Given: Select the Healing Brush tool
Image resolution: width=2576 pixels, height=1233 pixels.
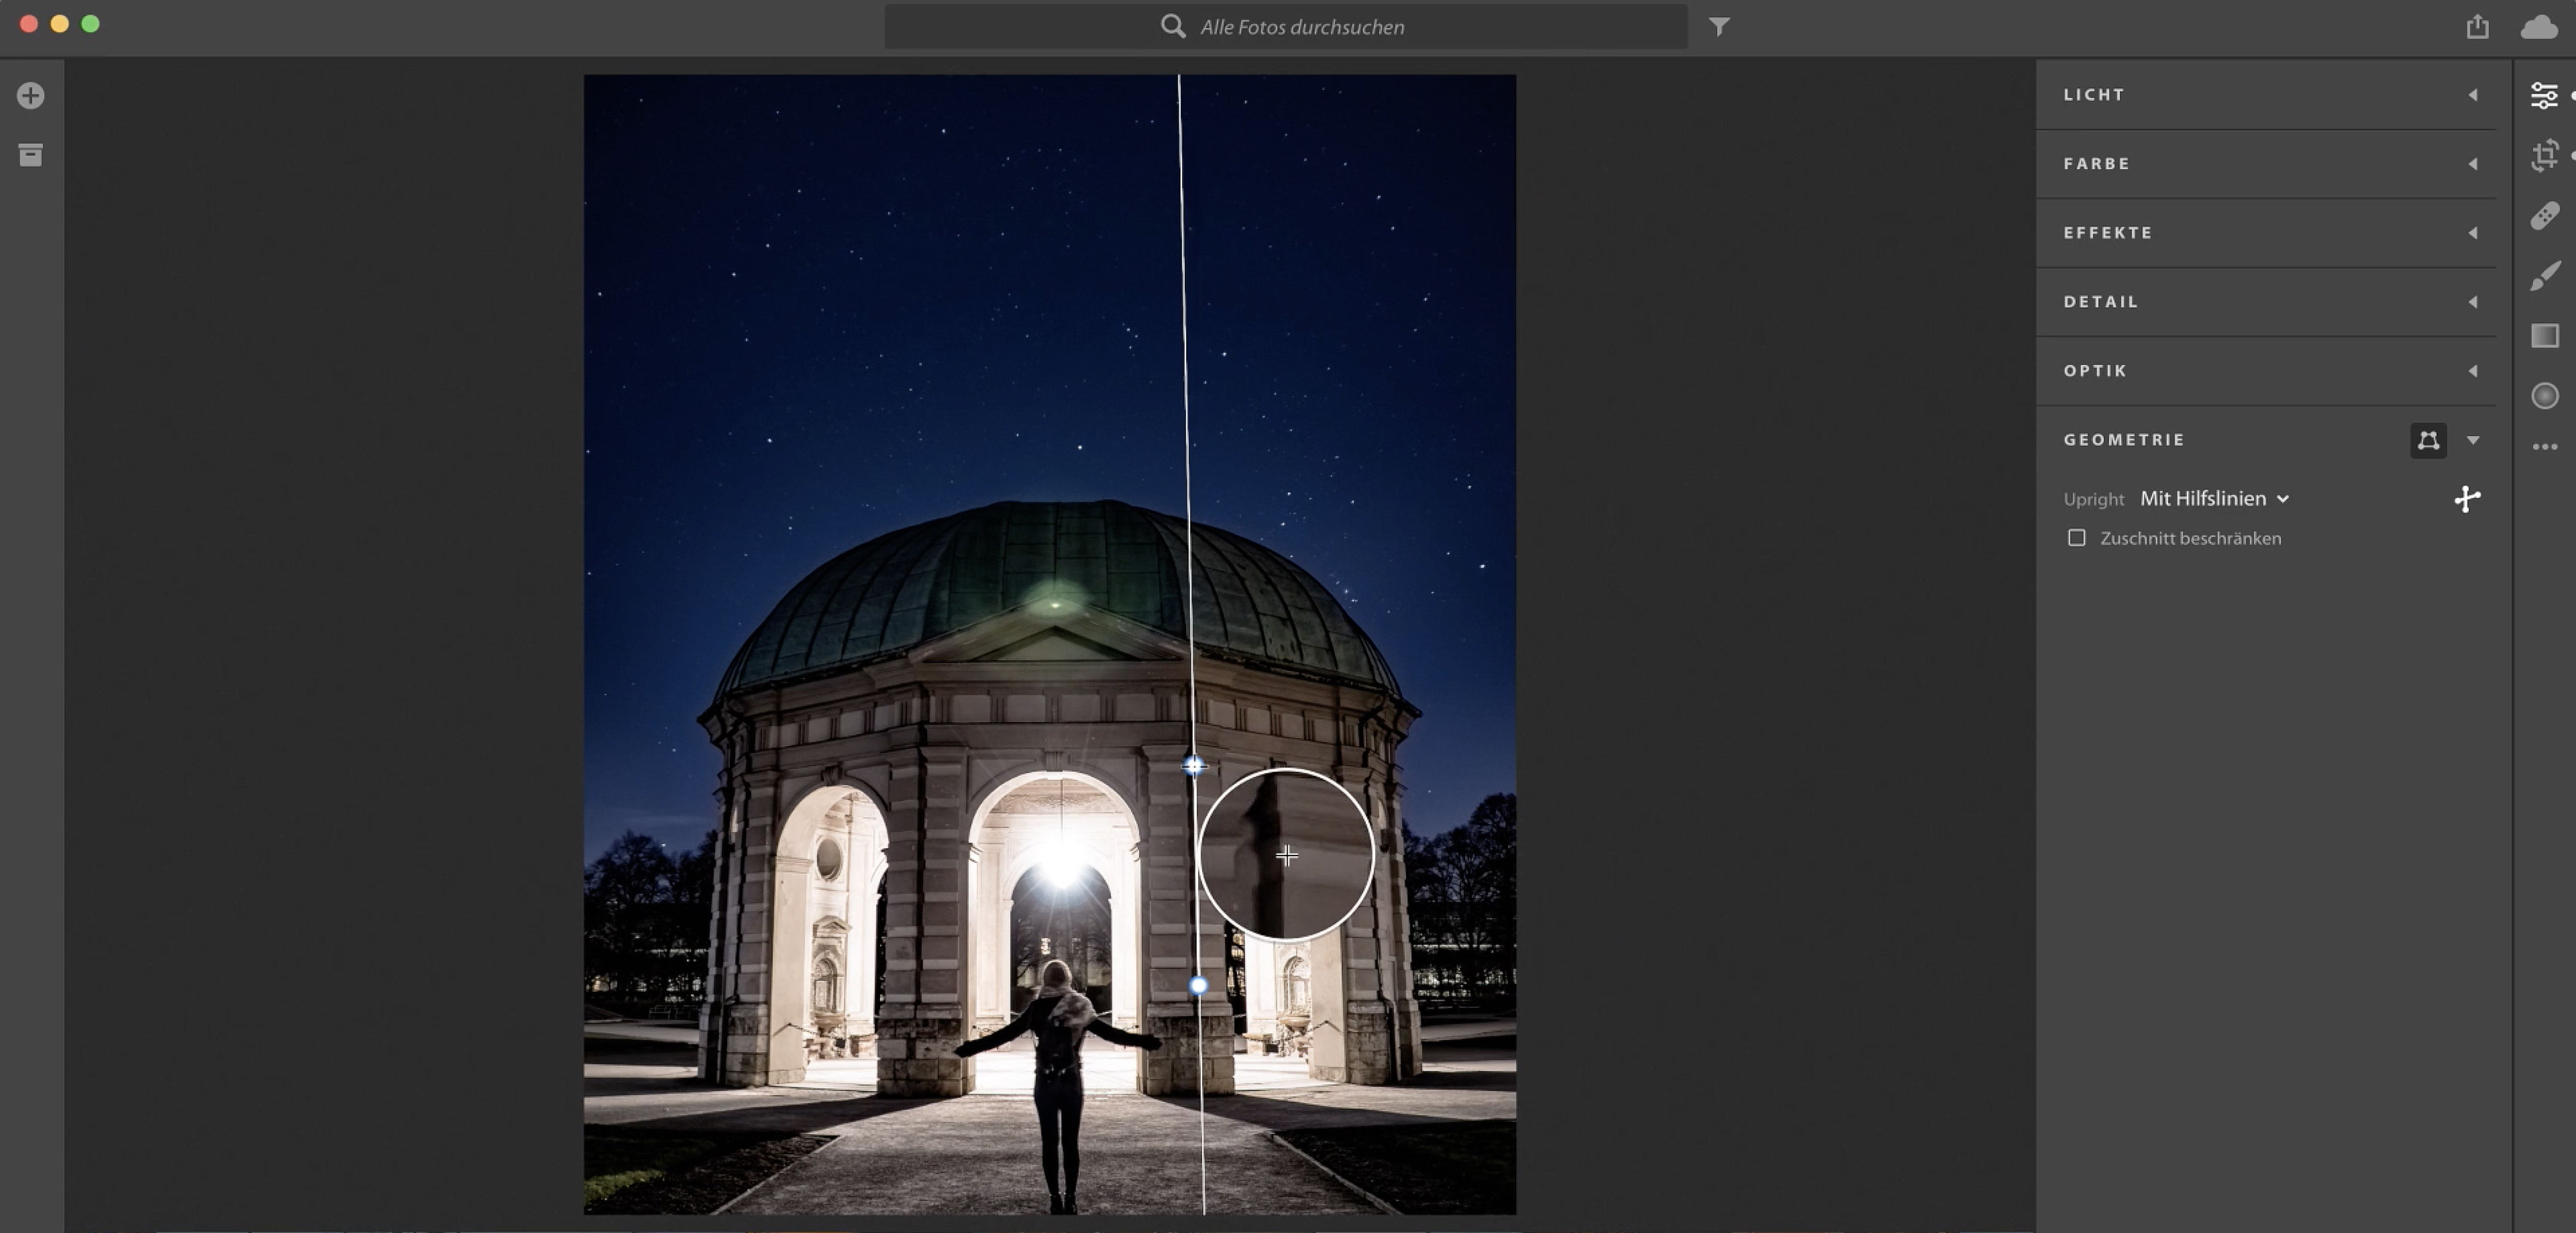Looking at the screenshot, I should coord(2544,215).
